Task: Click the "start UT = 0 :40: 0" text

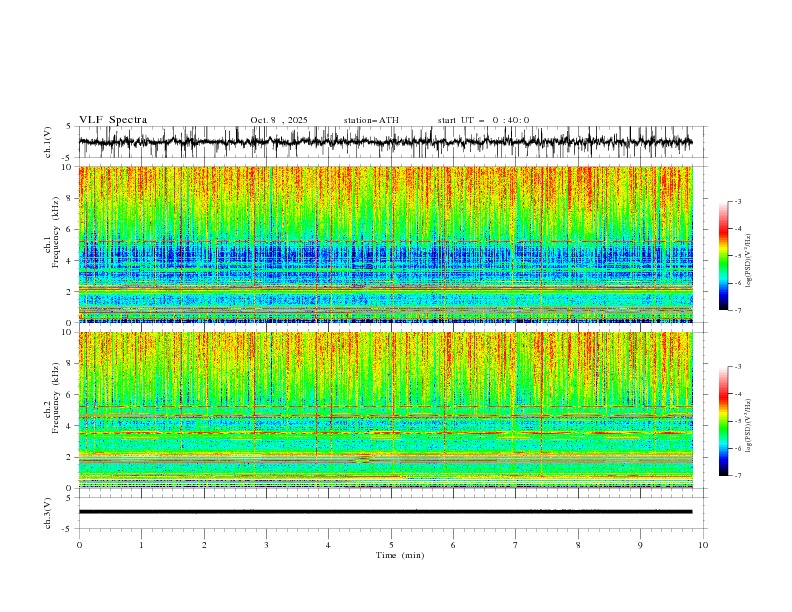Action: (483, 120)
